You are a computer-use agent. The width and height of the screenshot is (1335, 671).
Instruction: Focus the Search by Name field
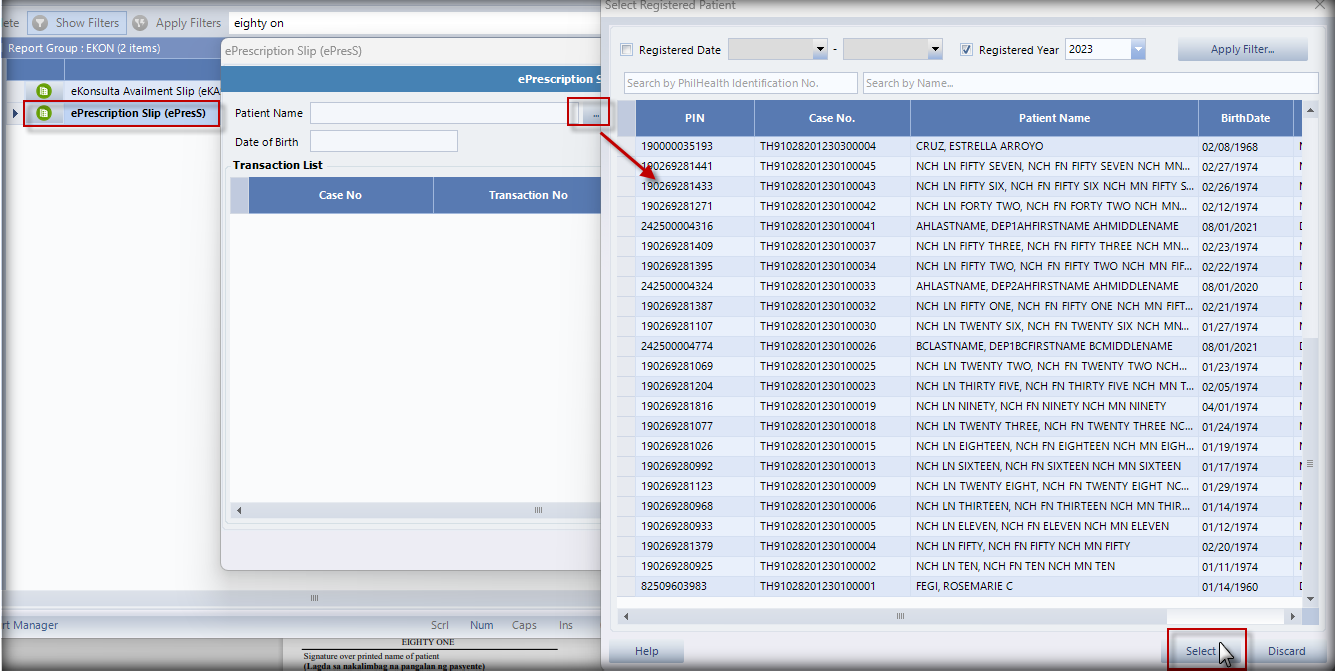coord(1090,83)
